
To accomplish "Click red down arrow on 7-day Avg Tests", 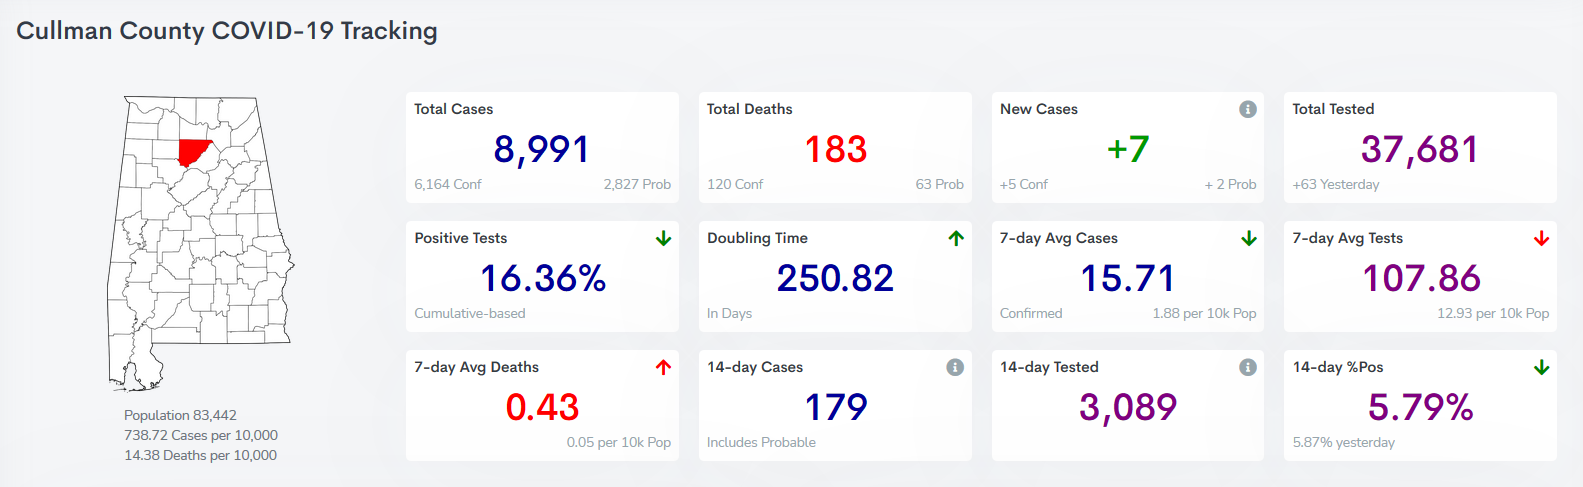I will tap(1541, 238).
